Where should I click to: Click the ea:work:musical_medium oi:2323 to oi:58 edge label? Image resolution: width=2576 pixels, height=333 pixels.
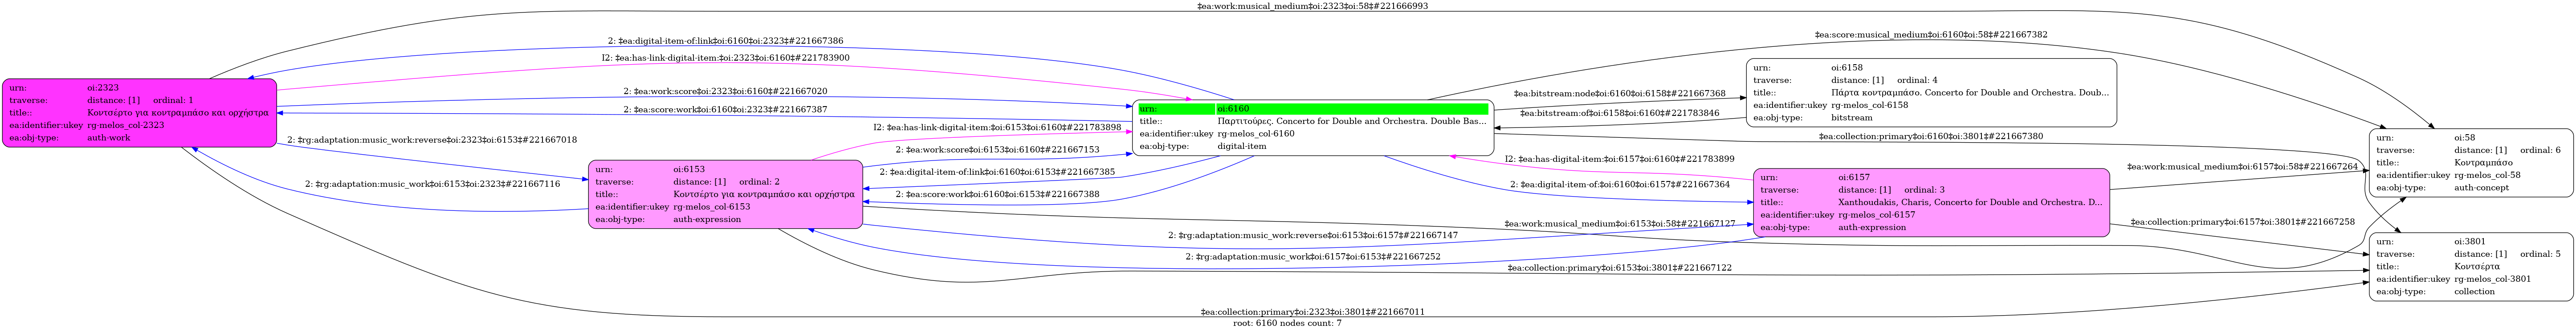point(1312,6)
